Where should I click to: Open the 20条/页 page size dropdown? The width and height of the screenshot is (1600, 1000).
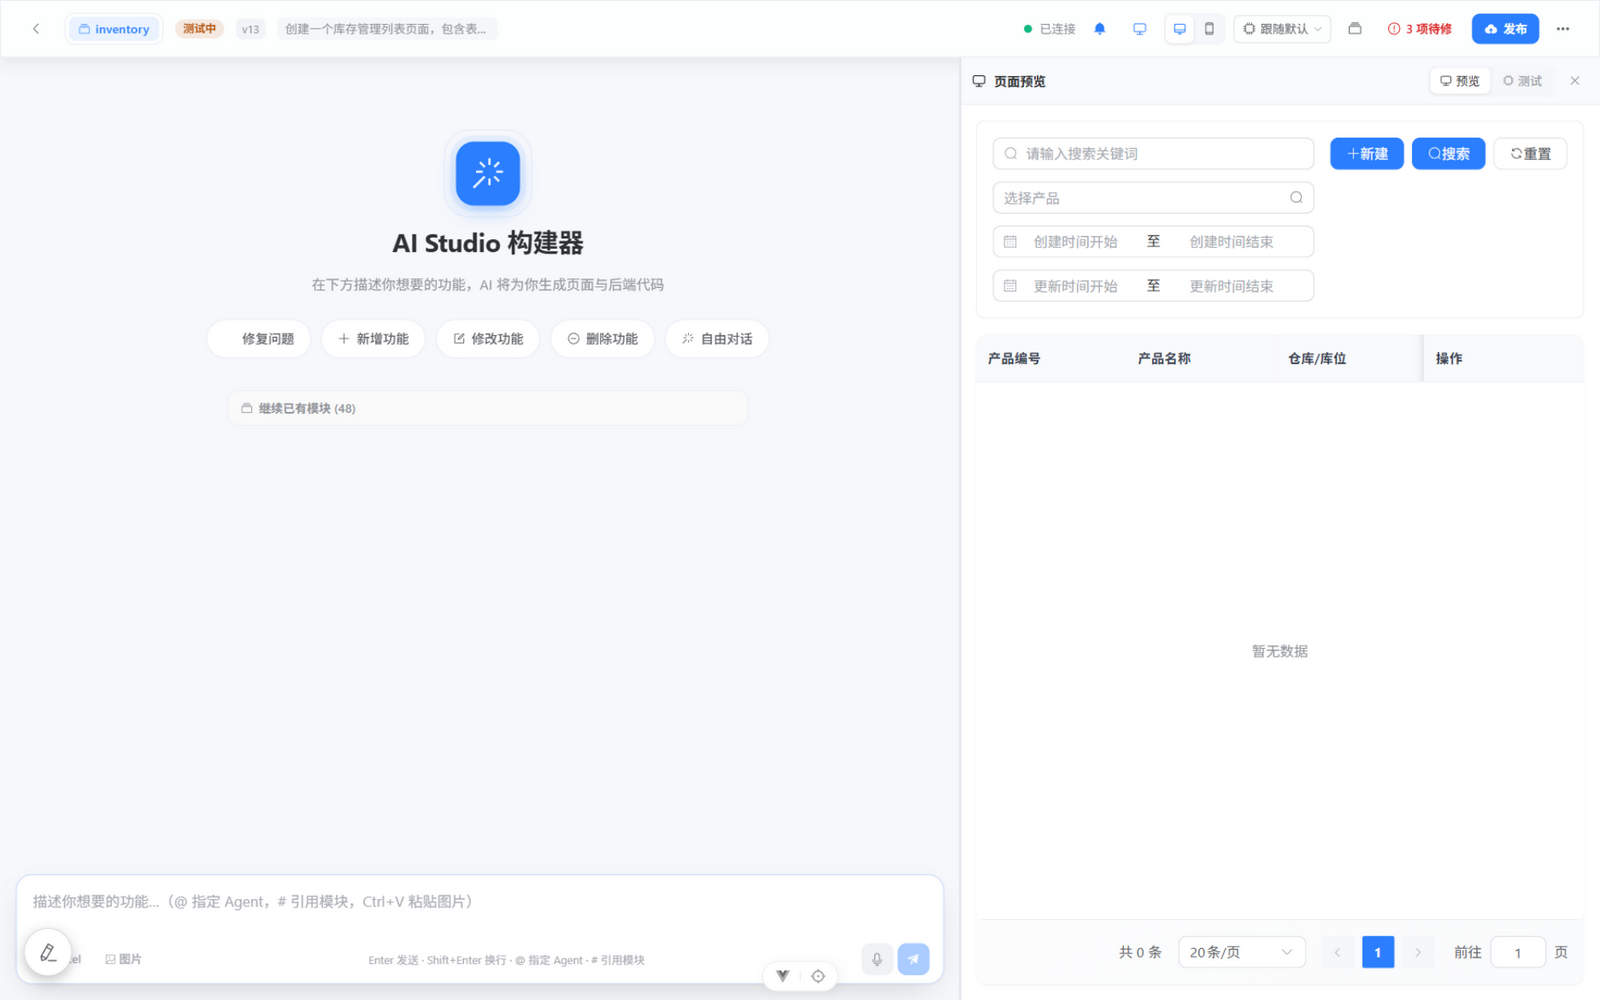(1242, 952)
